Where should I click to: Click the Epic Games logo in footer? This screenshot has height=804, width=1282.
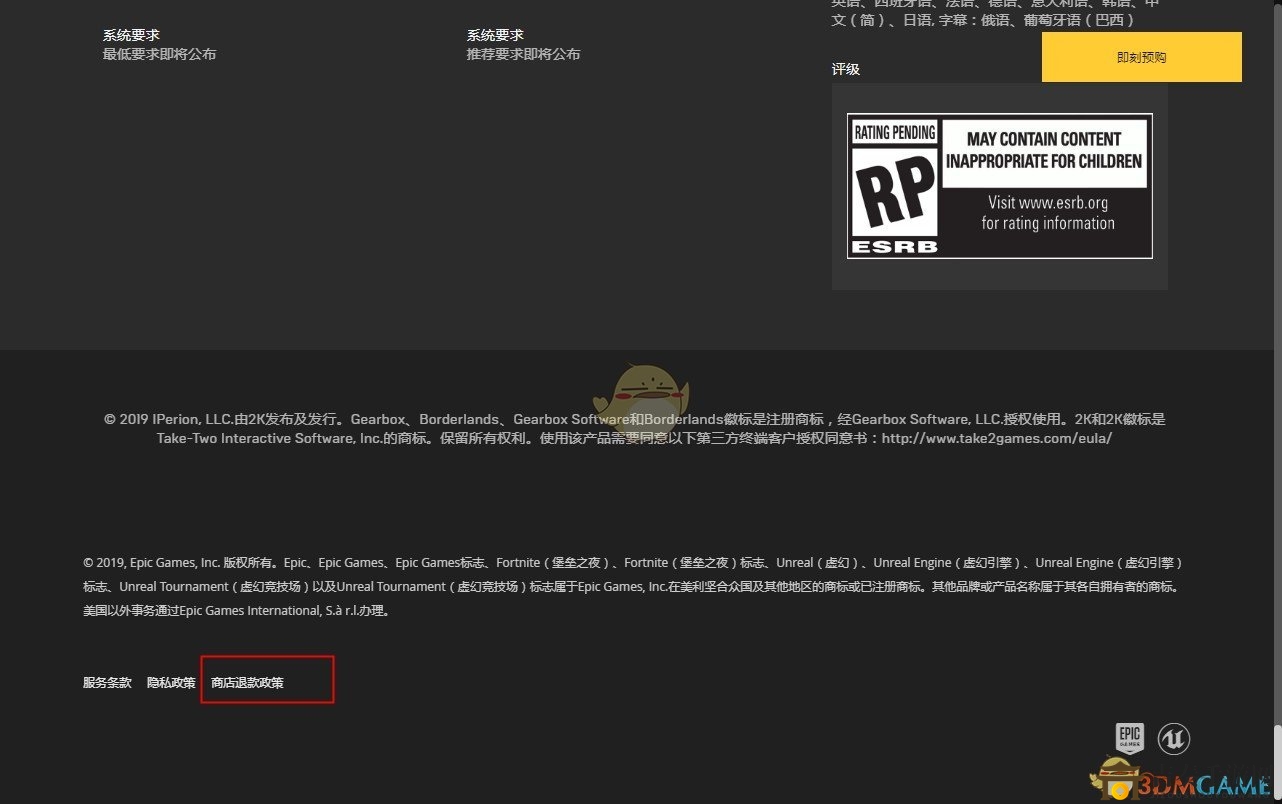(1129, 738)
